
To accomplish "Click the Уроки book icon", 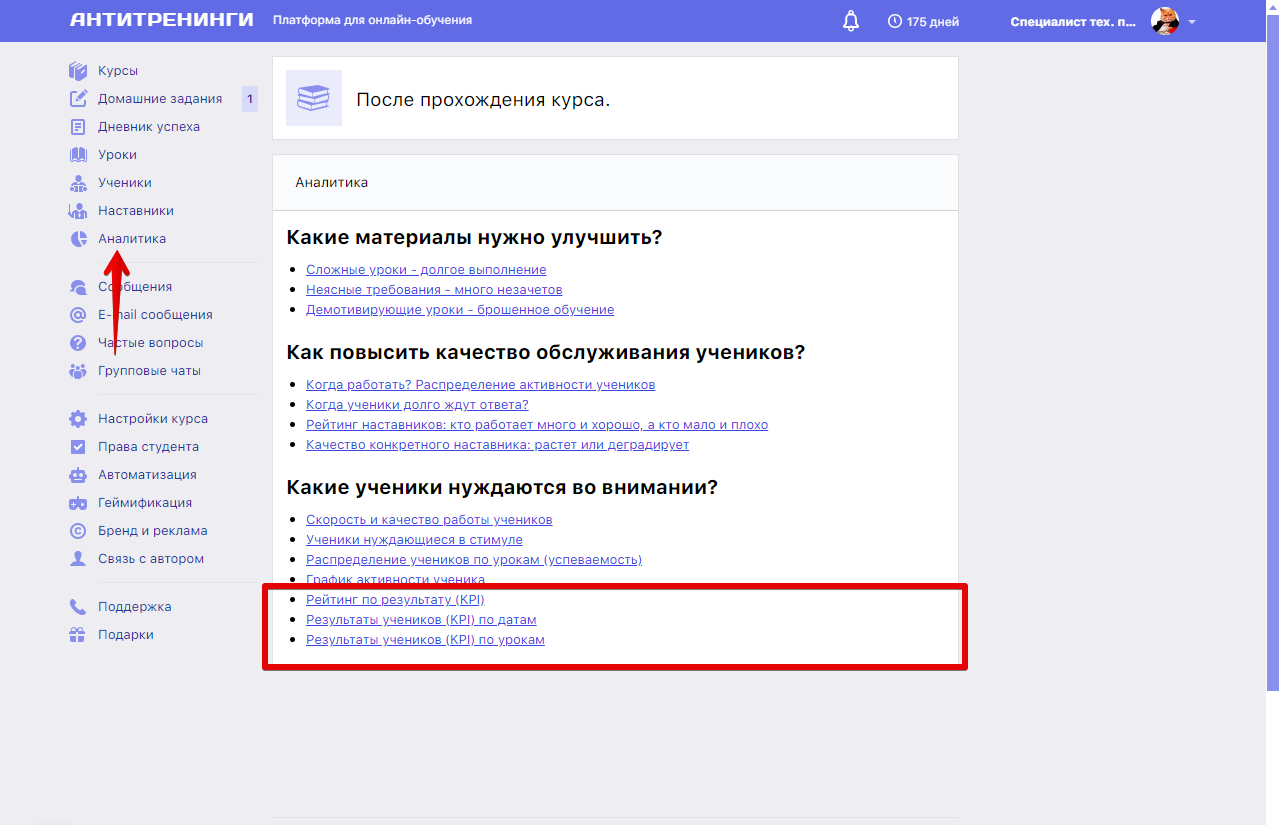I will pos(79,154).
